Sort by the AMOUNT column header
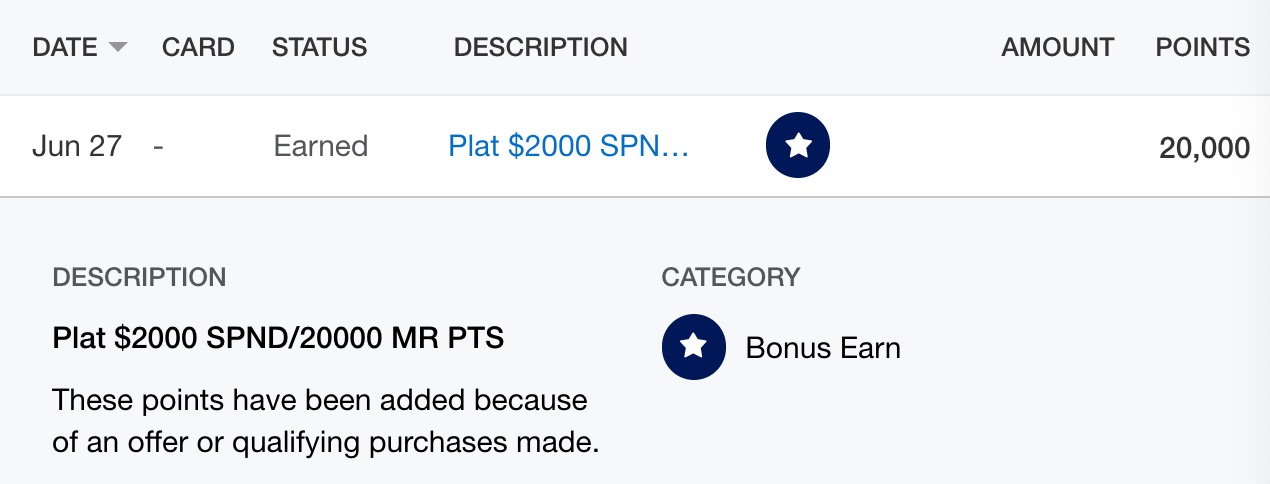The image size is (1270, 484). coord(1057,47)
